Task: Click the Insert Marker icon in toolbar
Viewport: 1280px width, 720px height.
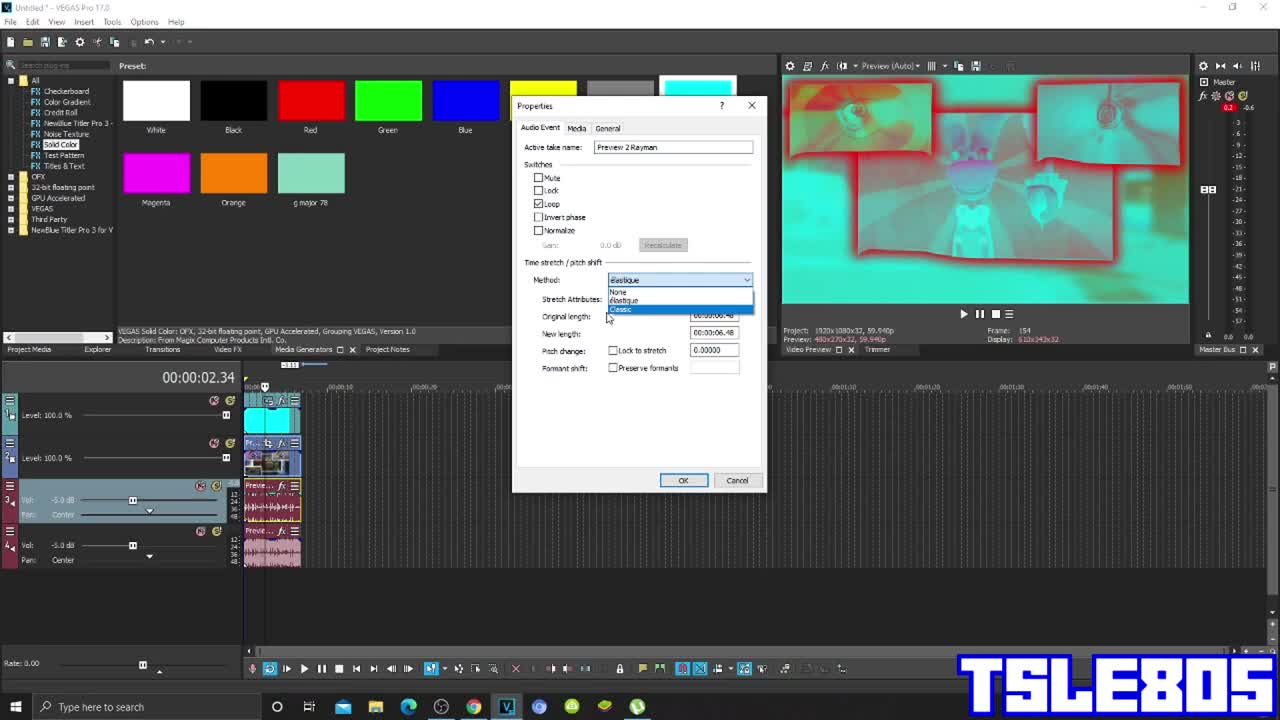Action: (x=642, y=669)
